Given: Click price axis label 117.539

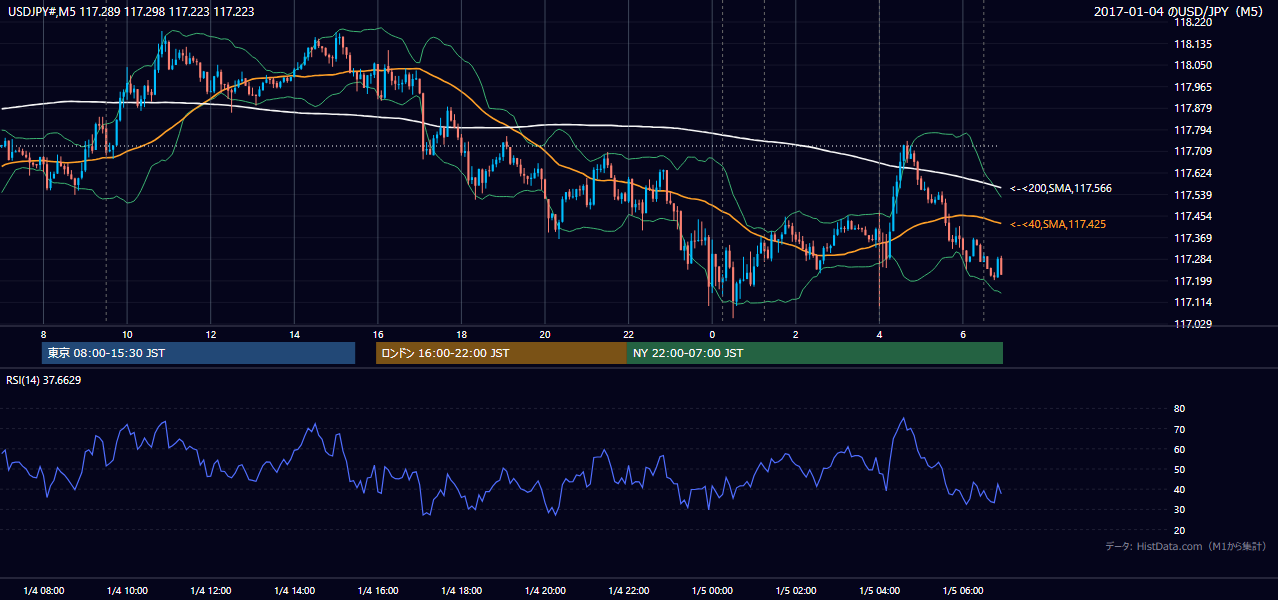Looking at the screenshot, I should point(1193,195).
